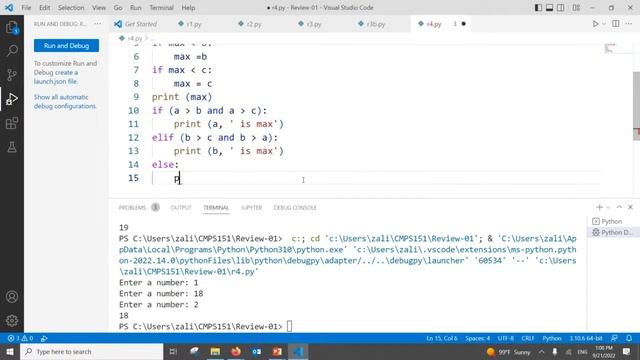Click the Windows Start button
The image size is (640, 360).
tap(10, 351)
